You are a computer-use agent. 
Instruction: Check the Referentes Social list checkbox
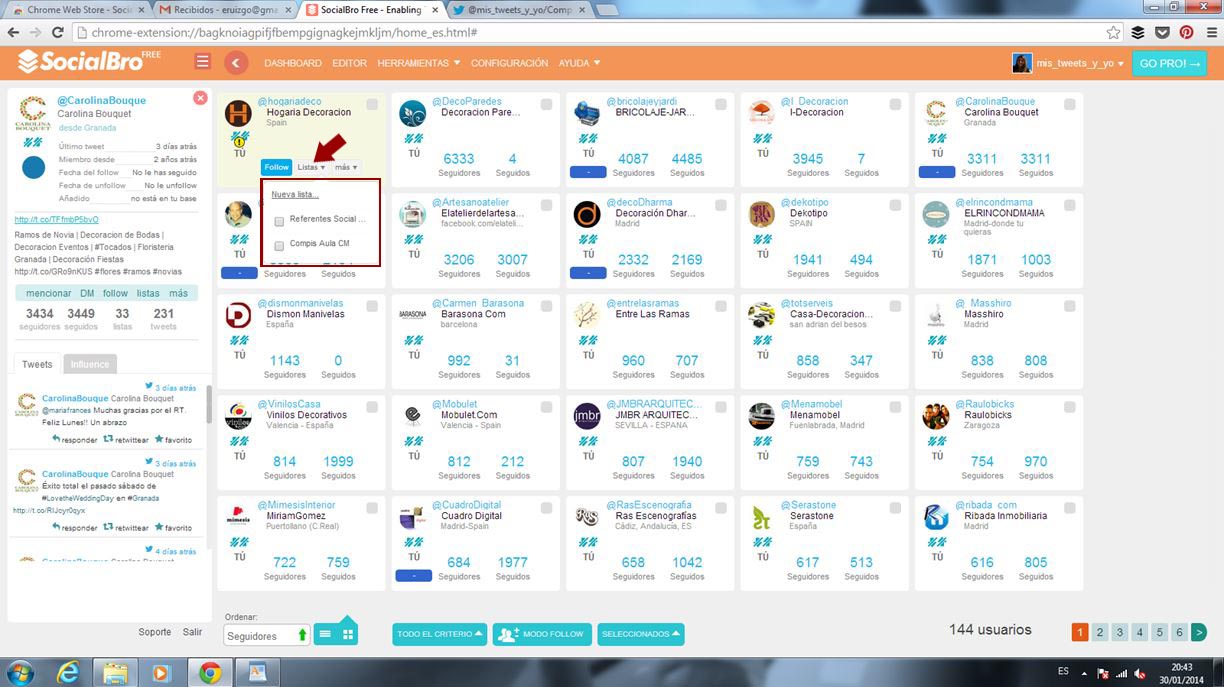point(279,221)
